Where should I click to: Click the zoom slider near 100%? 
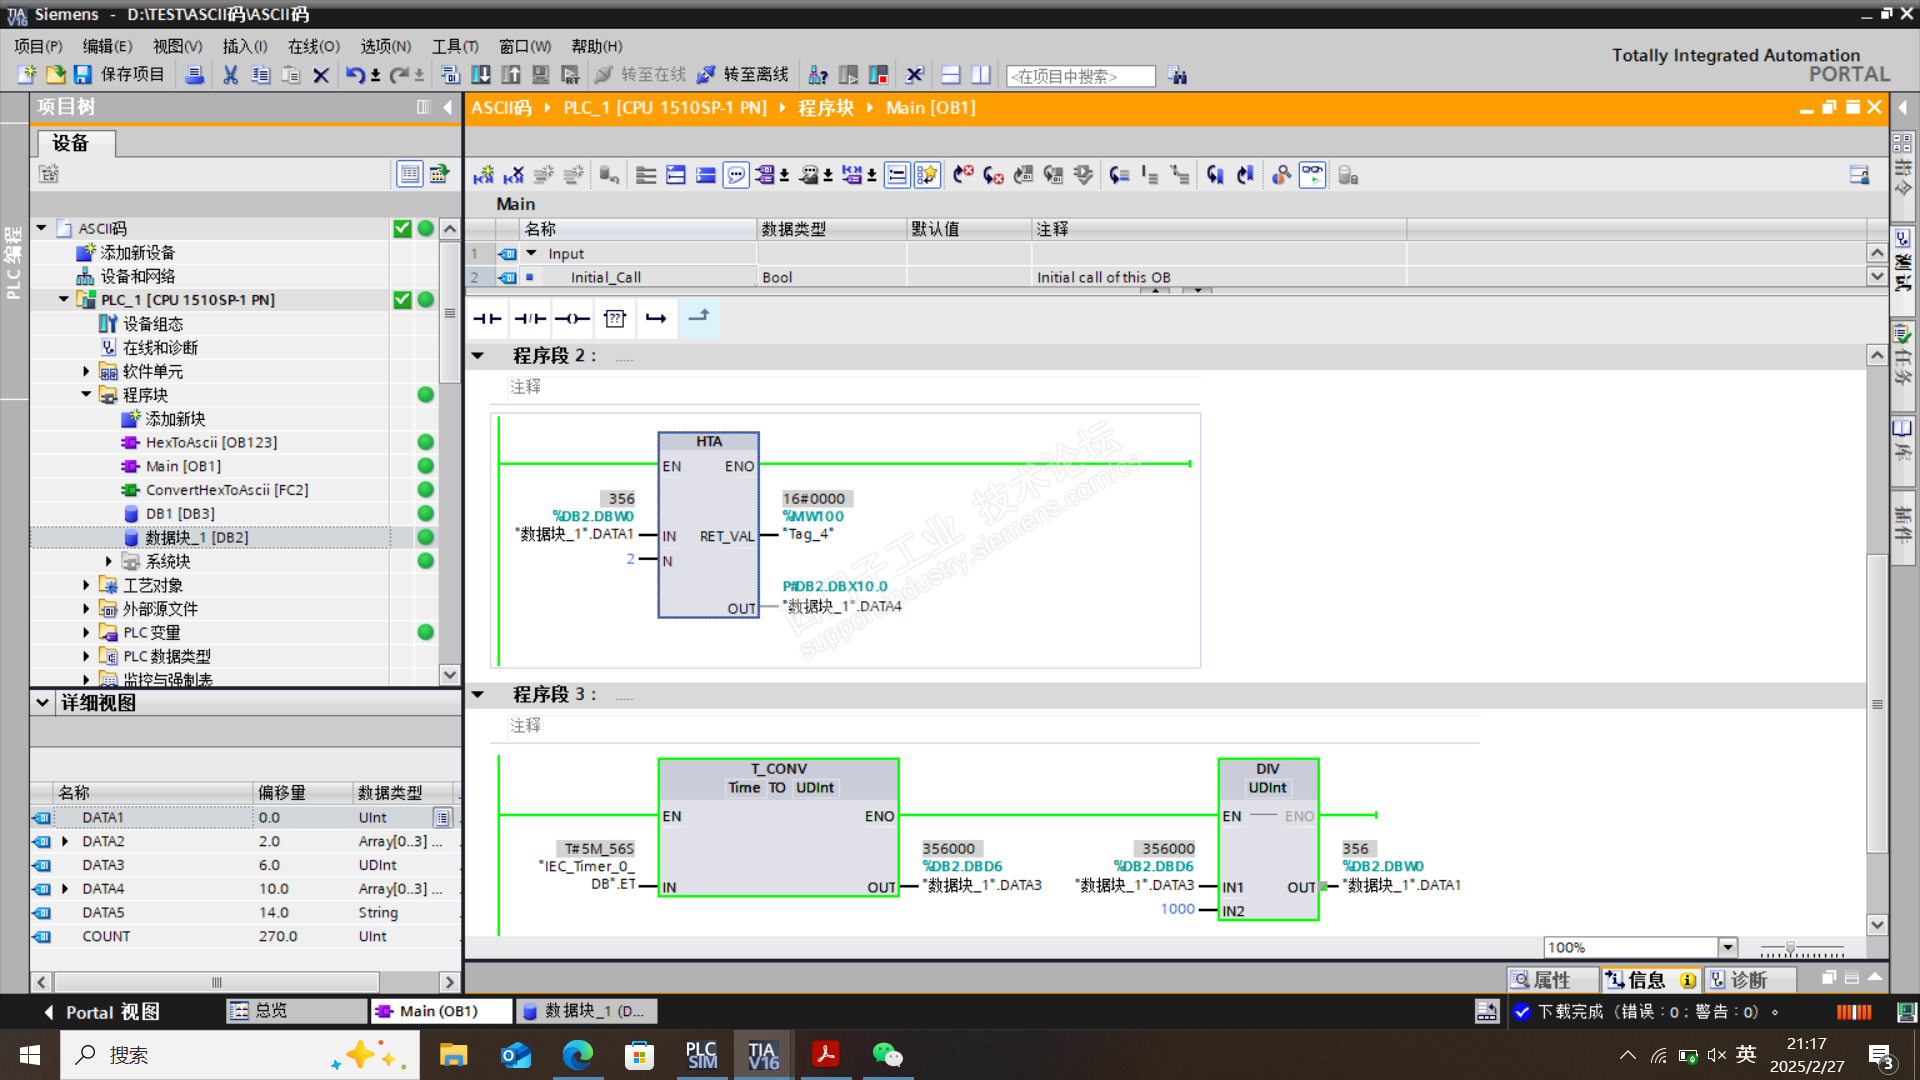(x=1790, y=947)
